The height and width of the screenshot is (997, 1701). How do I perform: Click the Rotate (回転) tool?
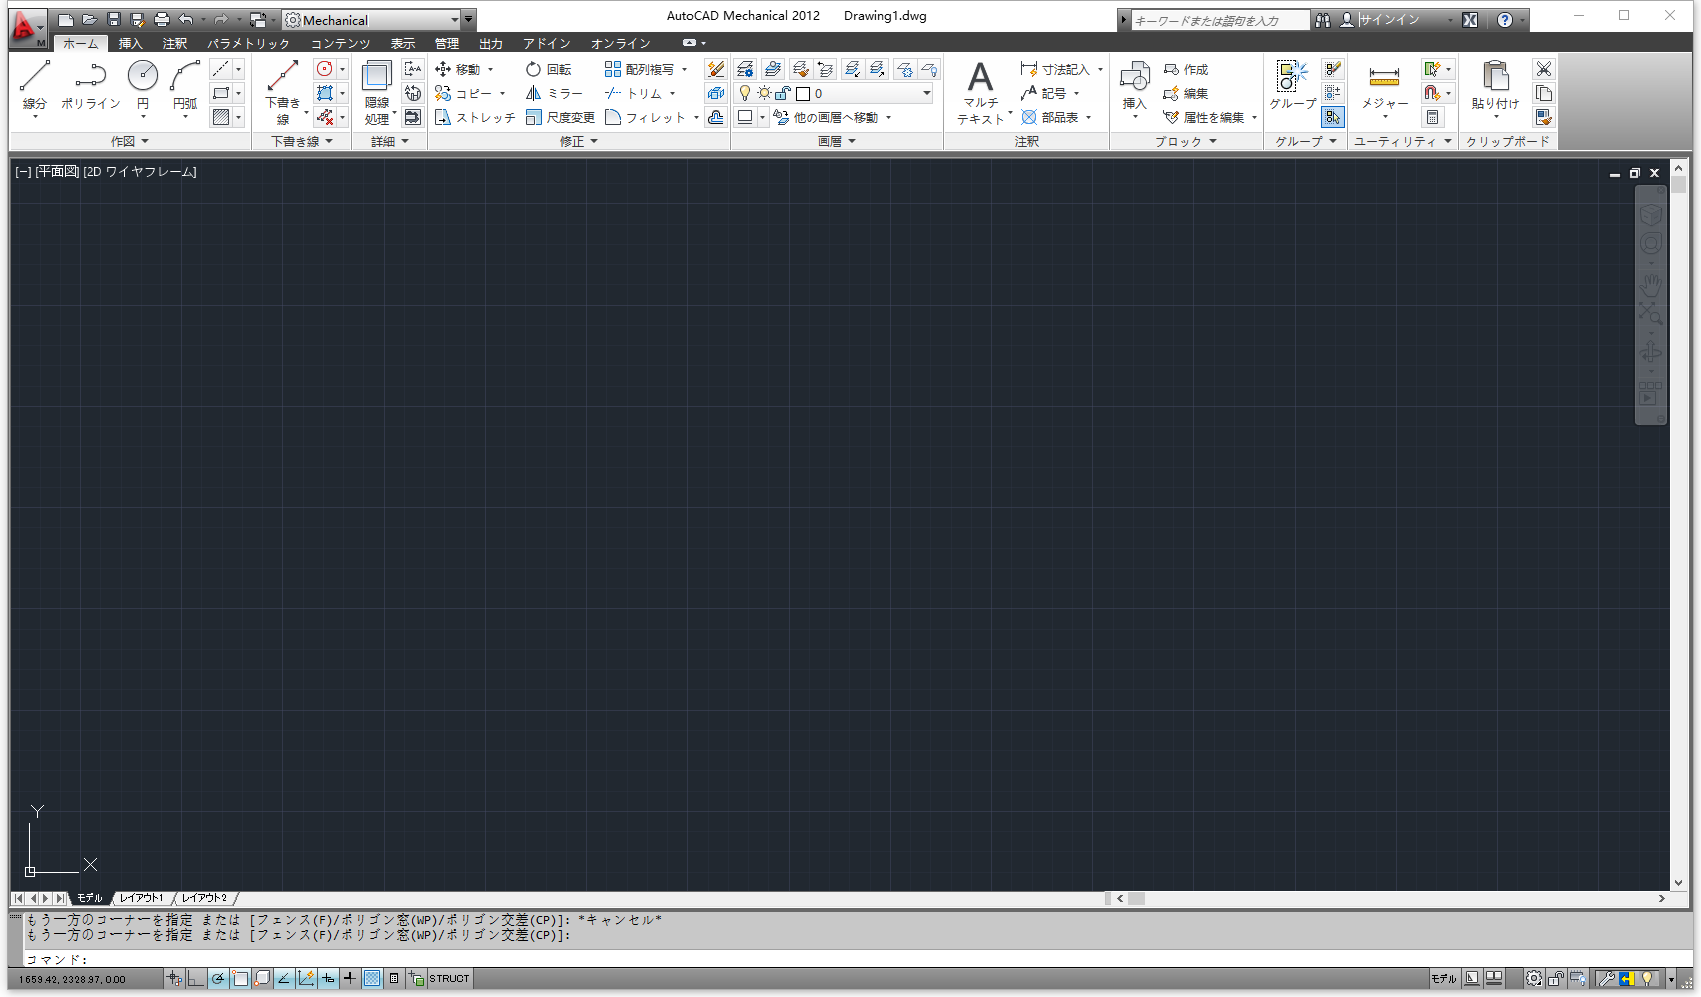[549, 69]
